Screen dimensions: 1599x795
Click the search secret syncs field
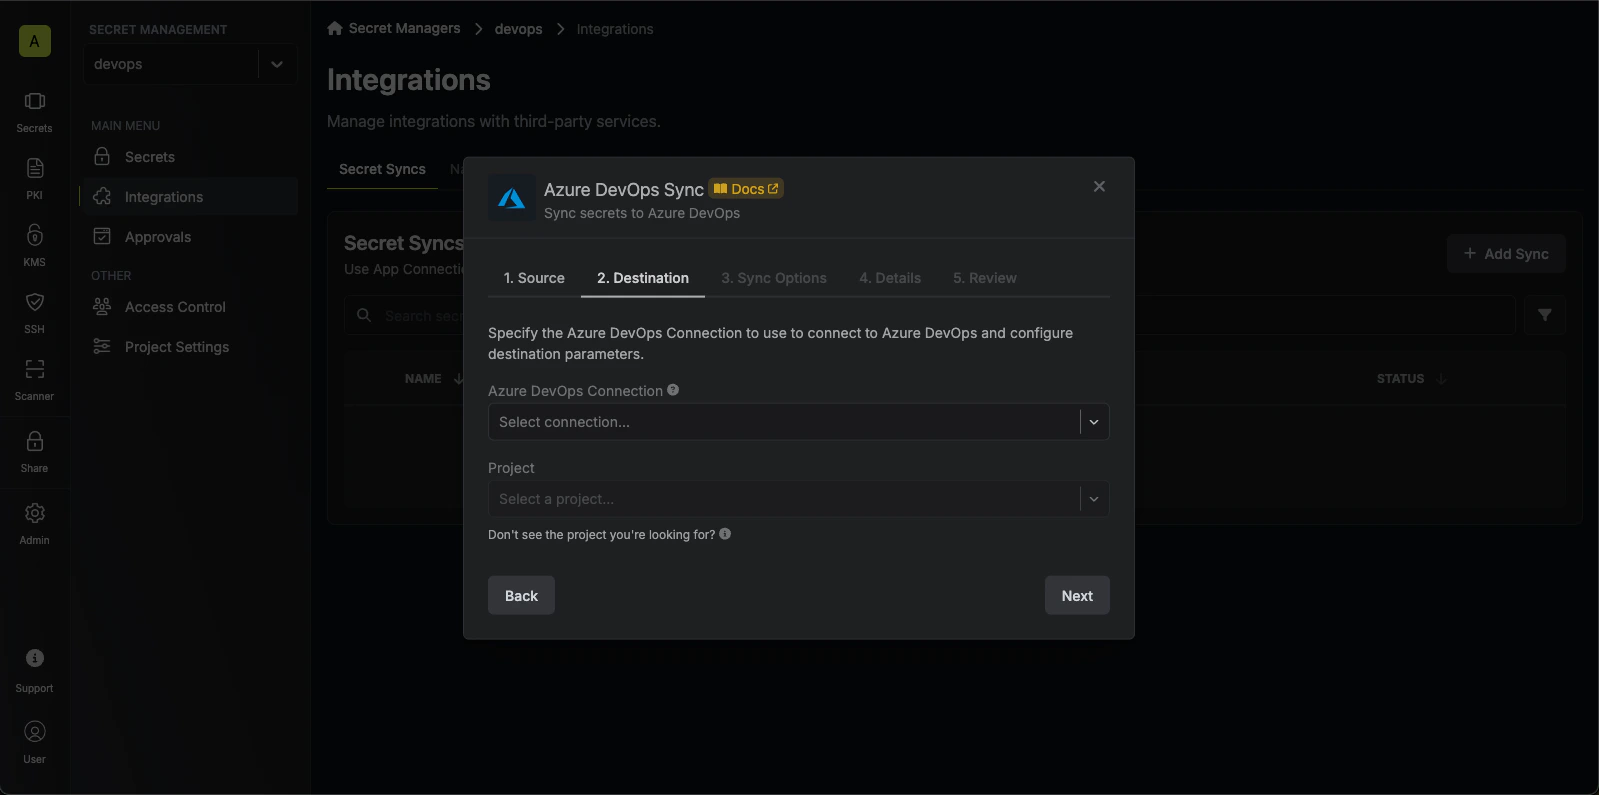point(930,315)
